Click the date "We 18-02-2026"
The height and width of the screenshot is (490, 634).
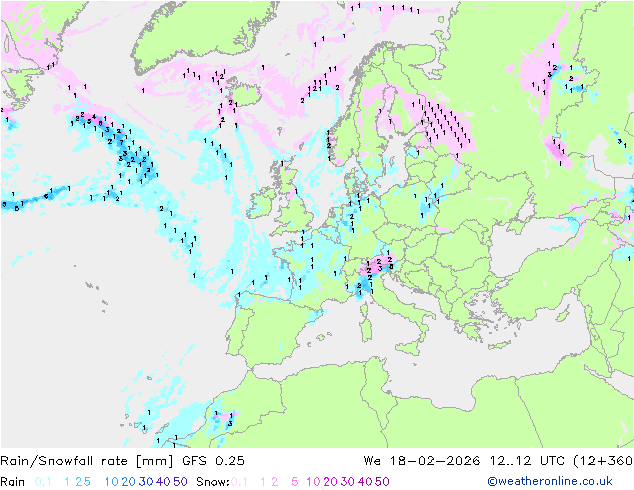(x=422, y=460)
